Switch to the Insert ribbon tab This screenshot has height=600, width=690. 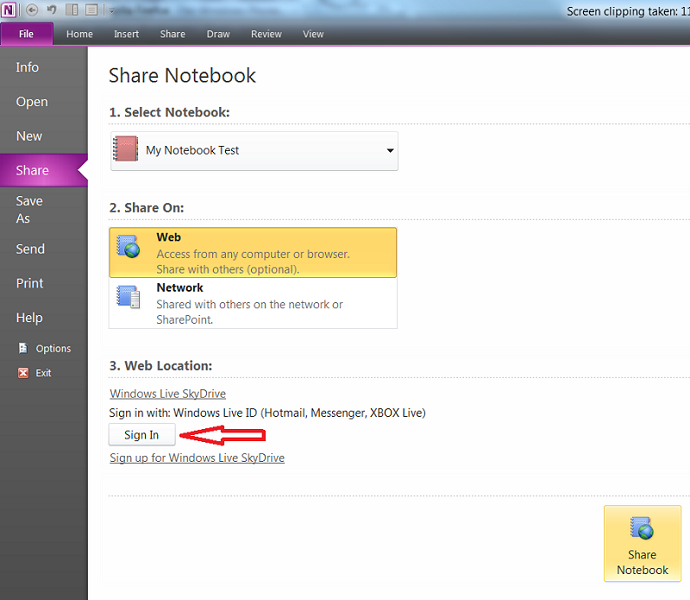126,34
